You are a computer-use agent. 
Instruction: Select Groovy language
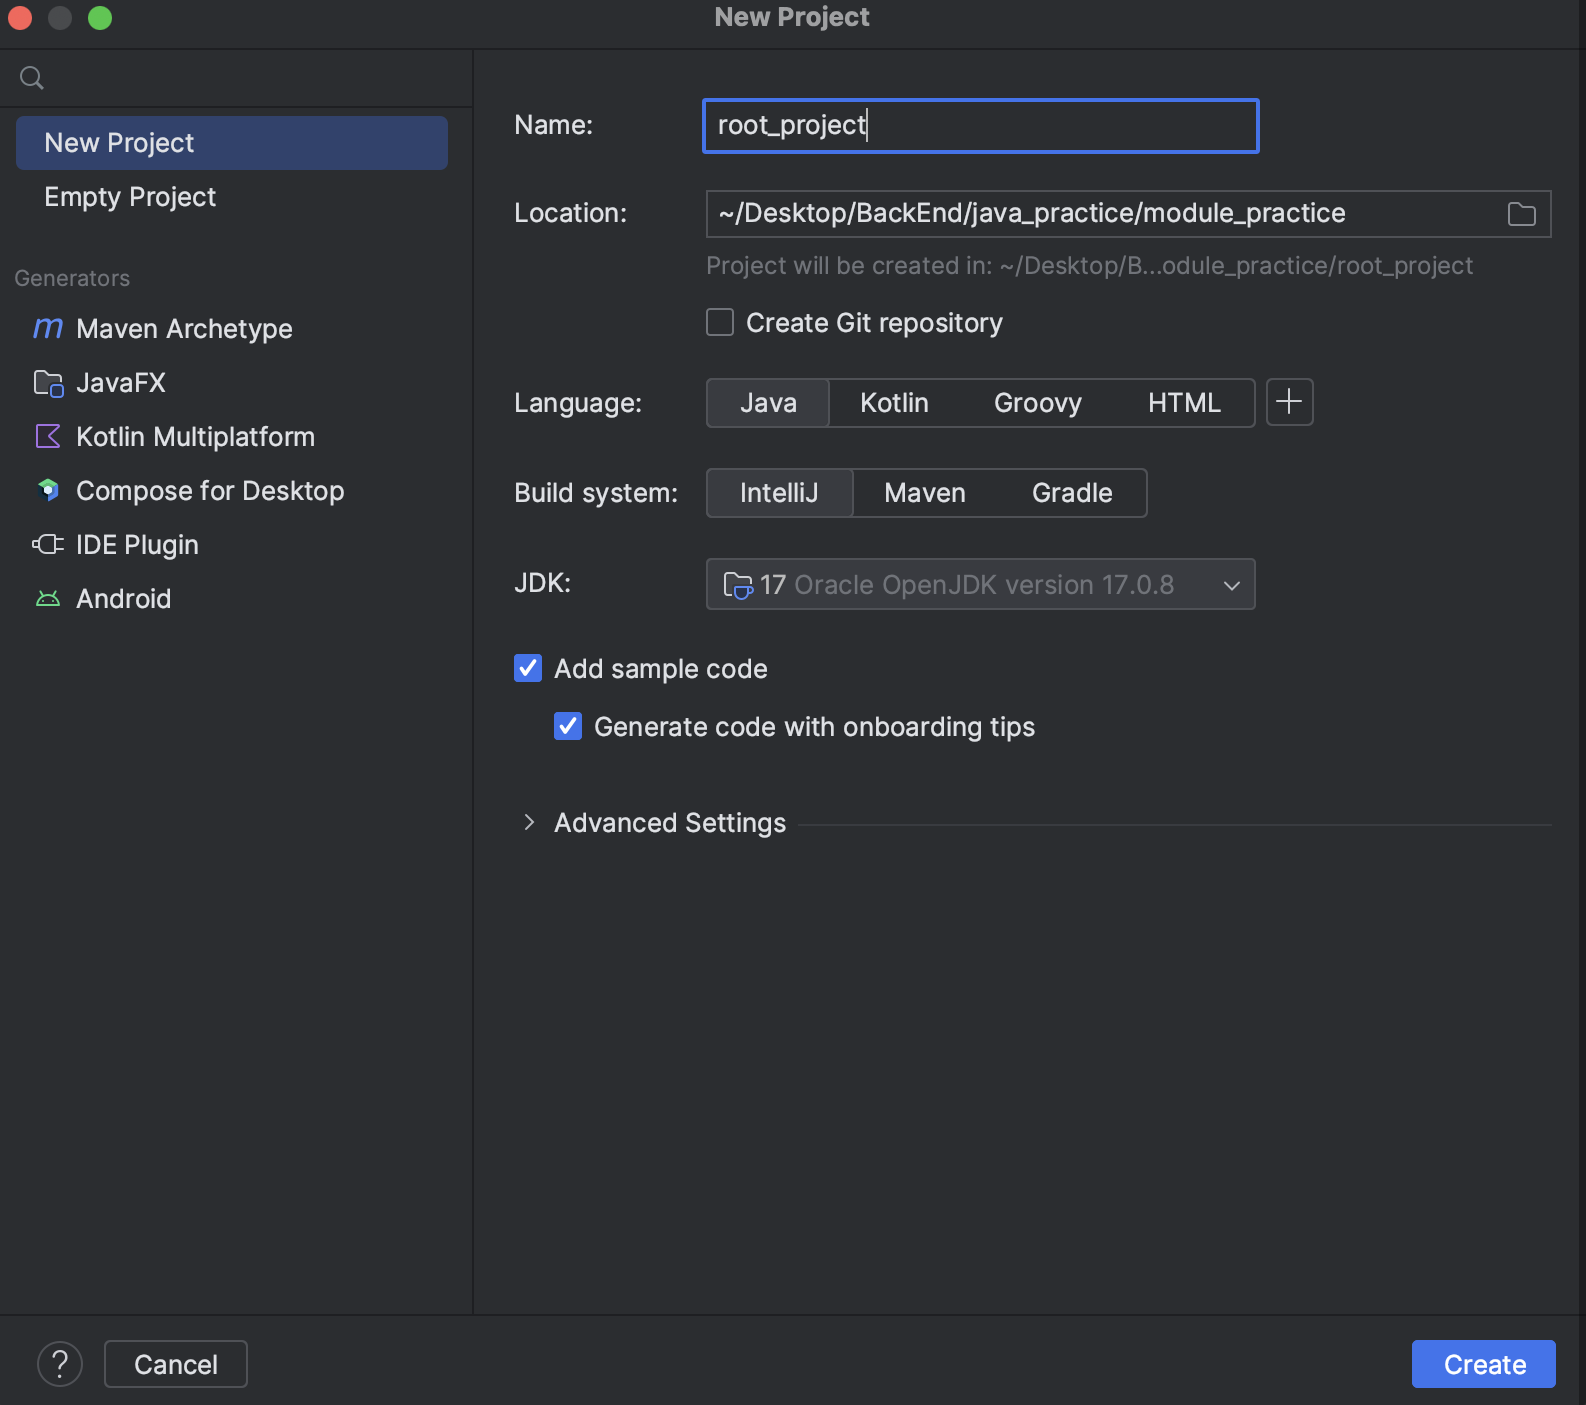pos(1037,403)
